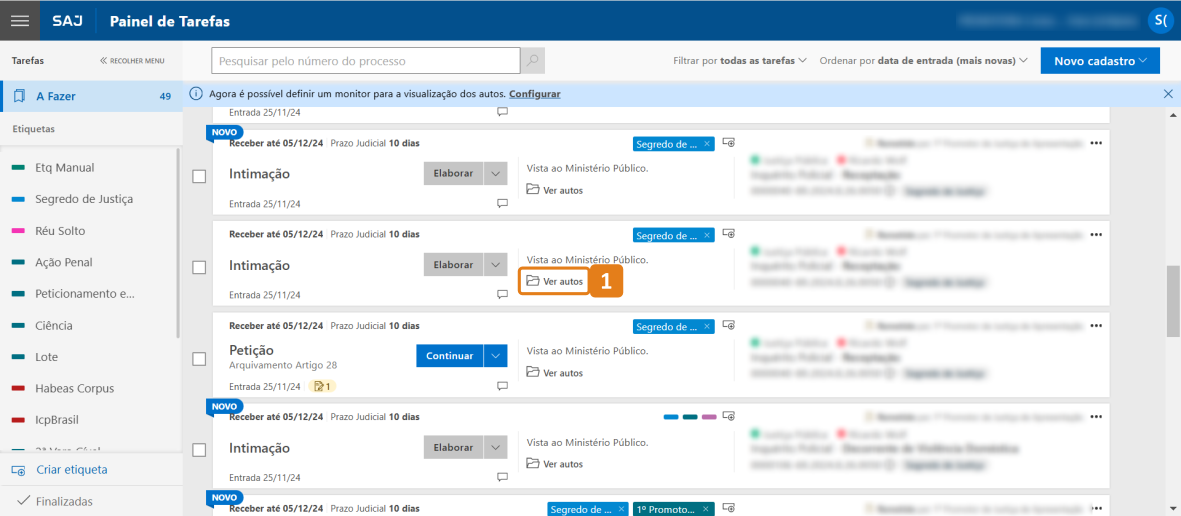The width and height of the screenshot is (1181, 516).
Task: Open the user avatar profile icon
Action: click(1160, 21)
